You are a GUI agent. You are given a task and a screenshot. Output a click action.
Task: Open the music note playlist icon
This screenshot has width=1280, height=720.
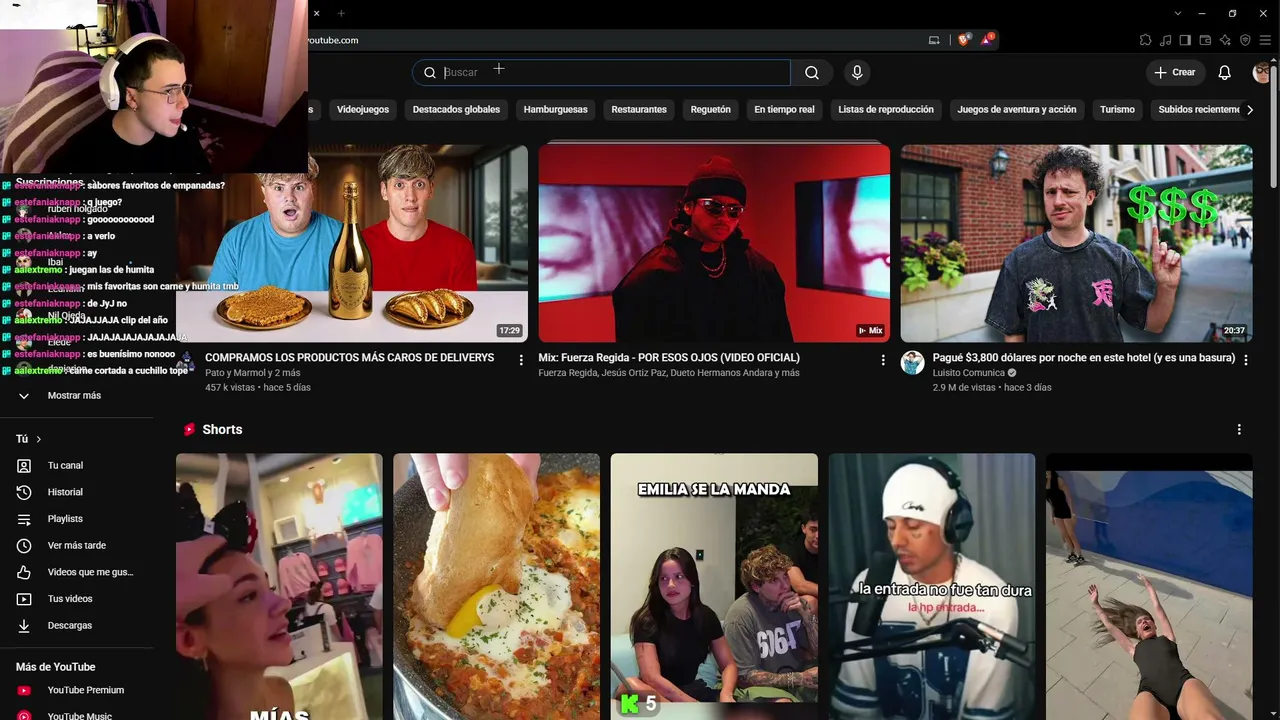click(1165, 40)
